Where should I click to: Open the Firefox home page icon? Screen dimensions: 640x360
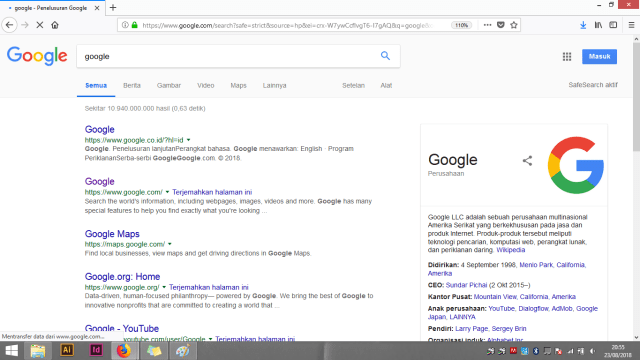tap(55, 25)
